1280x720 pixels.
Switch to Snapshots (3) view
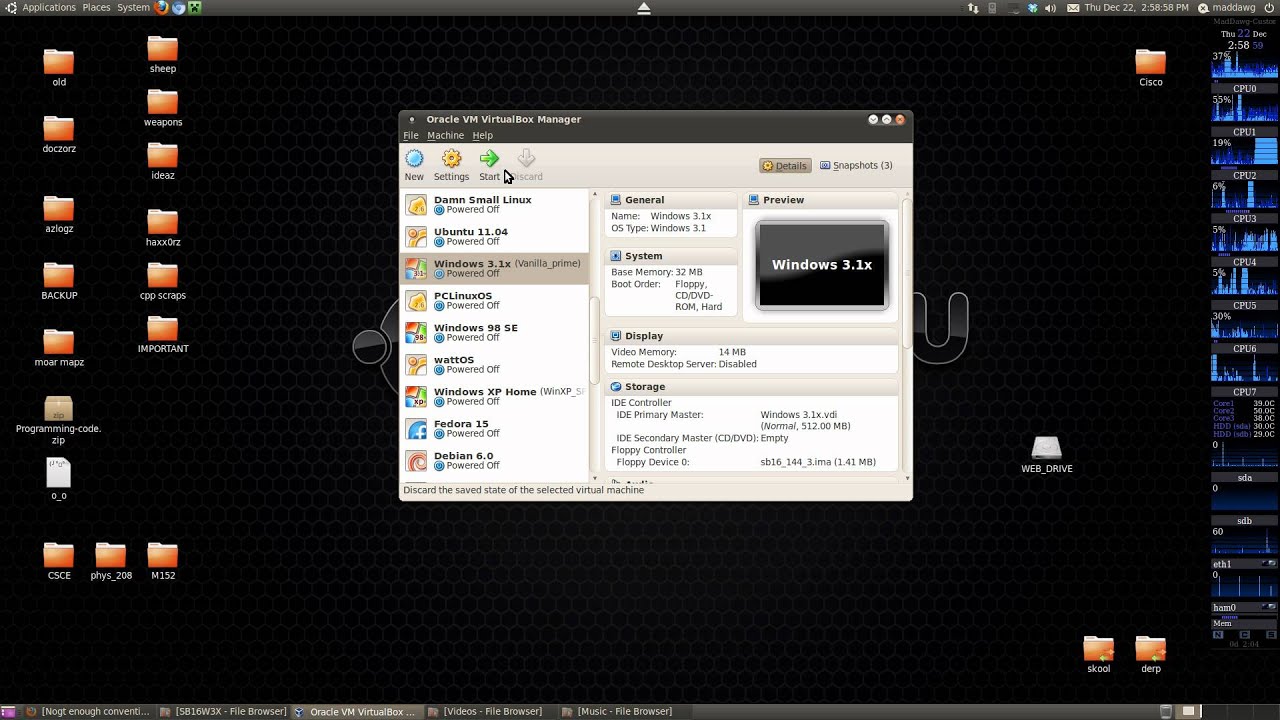point(856,166)
